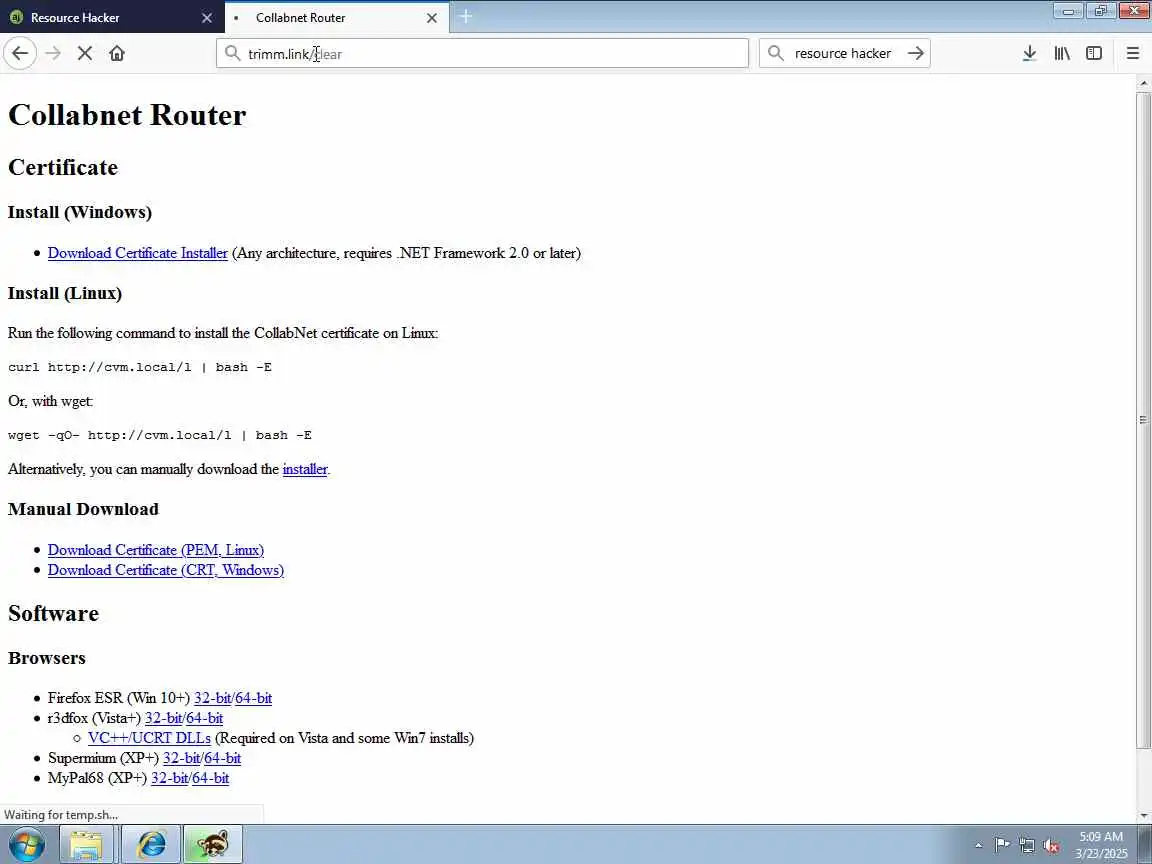The image size is (1152, 864).
Task: Focus the resource hacker search field
Action: coord(842,53)
